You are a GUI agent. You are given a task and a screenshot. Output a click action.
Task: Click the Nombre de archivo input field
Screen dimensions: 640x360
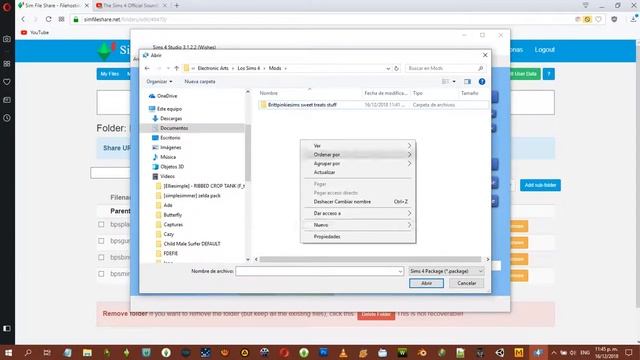pos(316,271)
